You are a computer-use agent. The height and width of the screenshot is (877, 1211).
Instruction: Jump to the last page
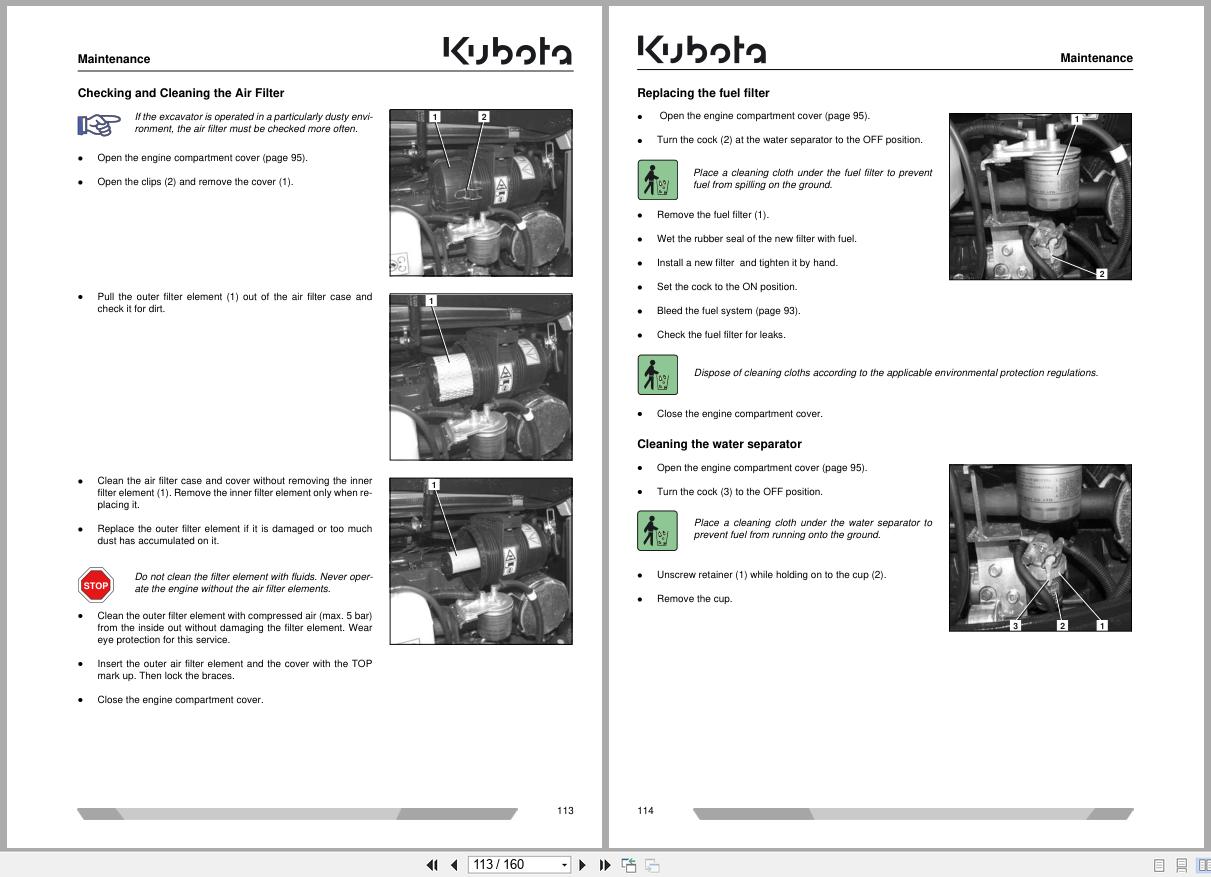[605, 865]
